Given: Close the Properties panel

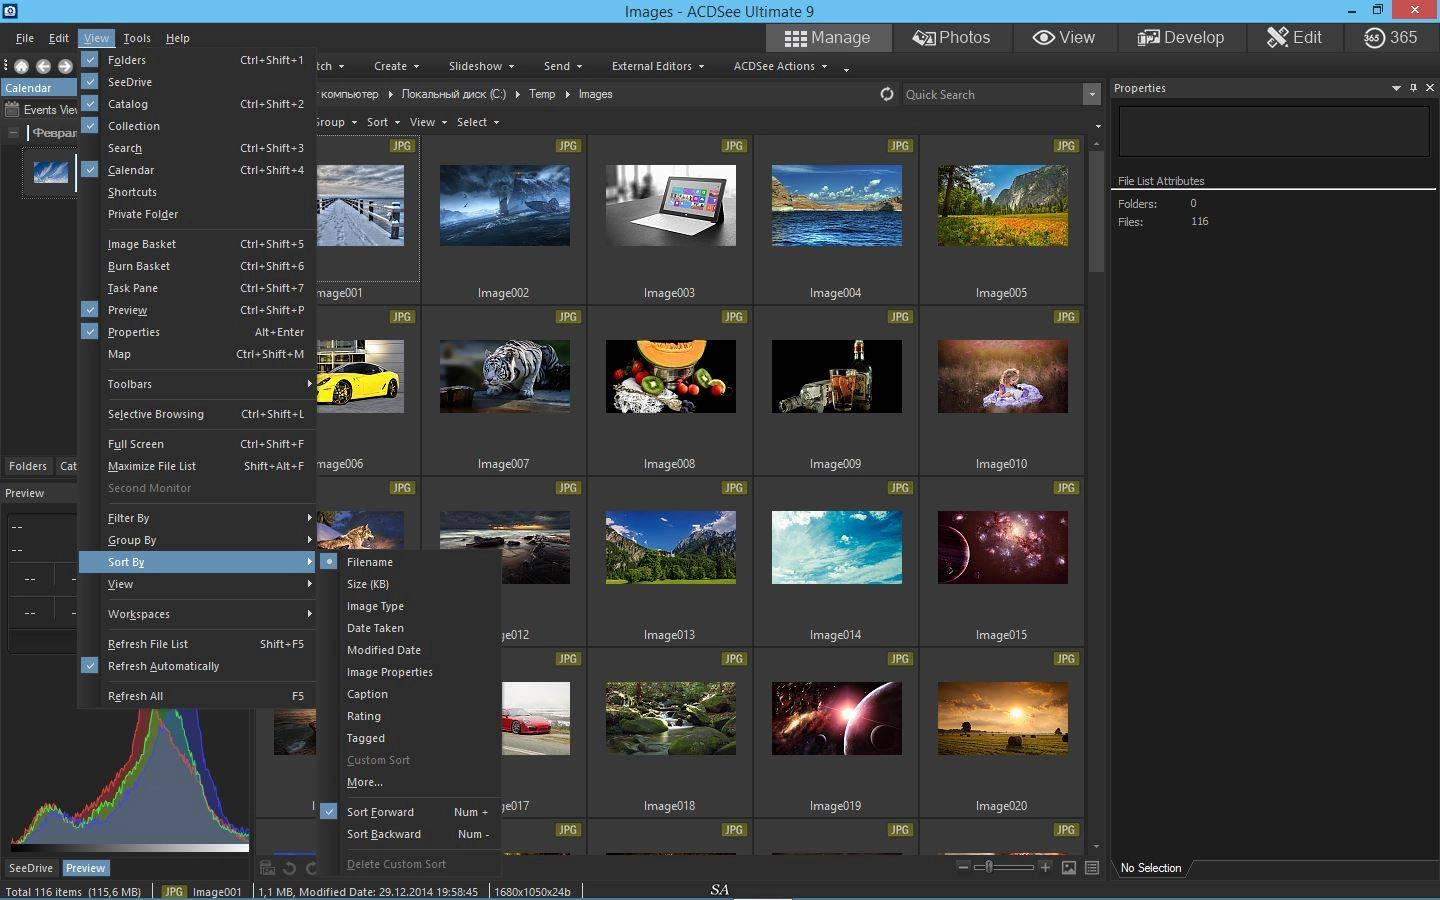Looking at the screenshot, I should point(1429,88).
